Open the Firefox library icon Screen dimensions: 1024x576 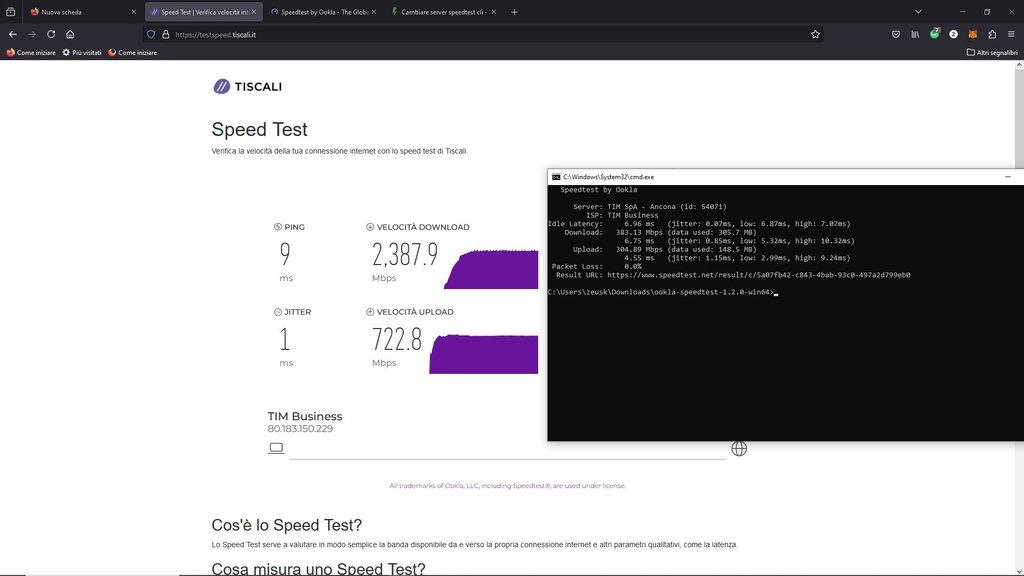click(915, 34)
